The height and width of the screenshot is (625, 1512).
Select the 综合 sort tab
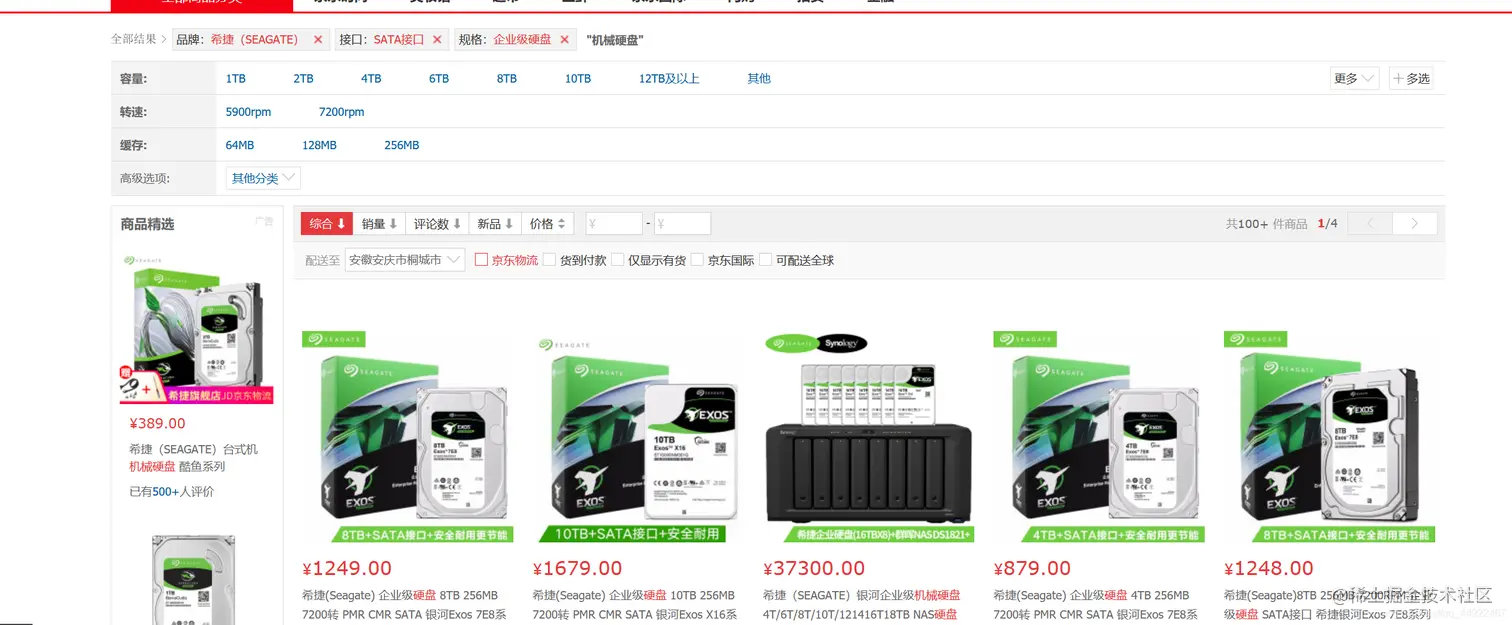pyautogui.click(x=327, y=224)
